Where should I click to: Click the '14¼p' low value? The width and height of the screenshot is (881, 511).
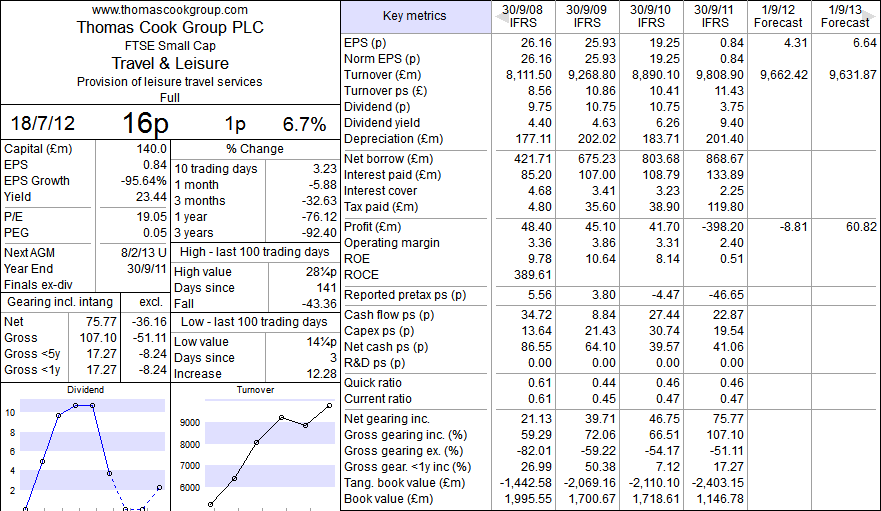click(x=321, y=342)
